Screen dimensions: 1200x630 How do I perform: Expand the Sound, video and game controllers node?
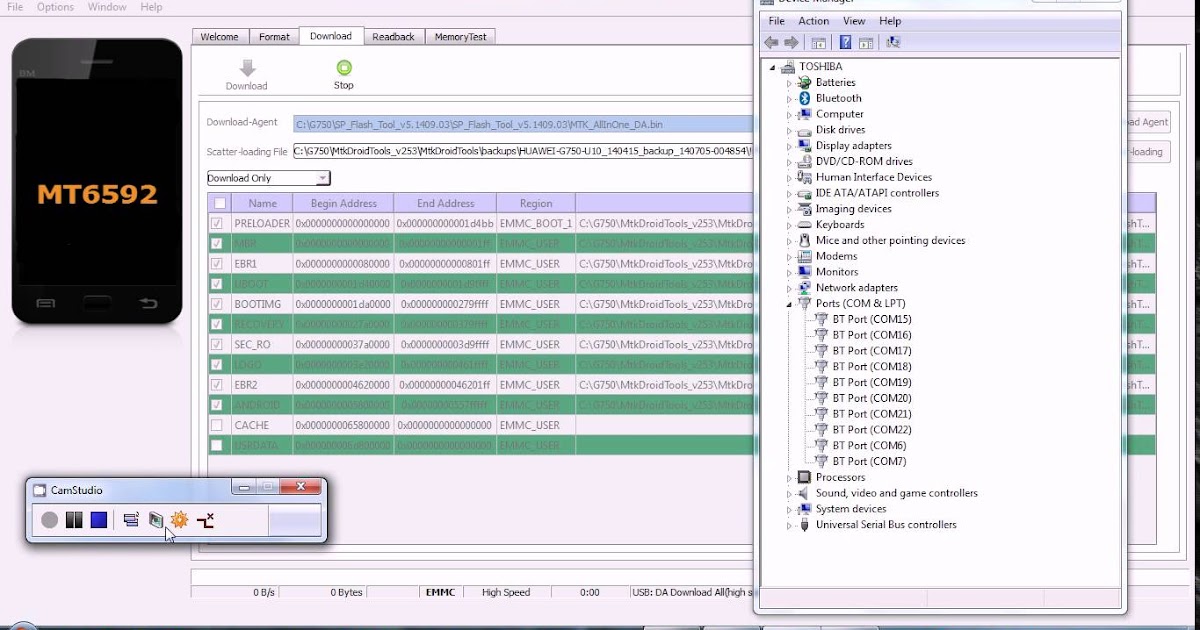pyautogui.click(x=789, y=493)
